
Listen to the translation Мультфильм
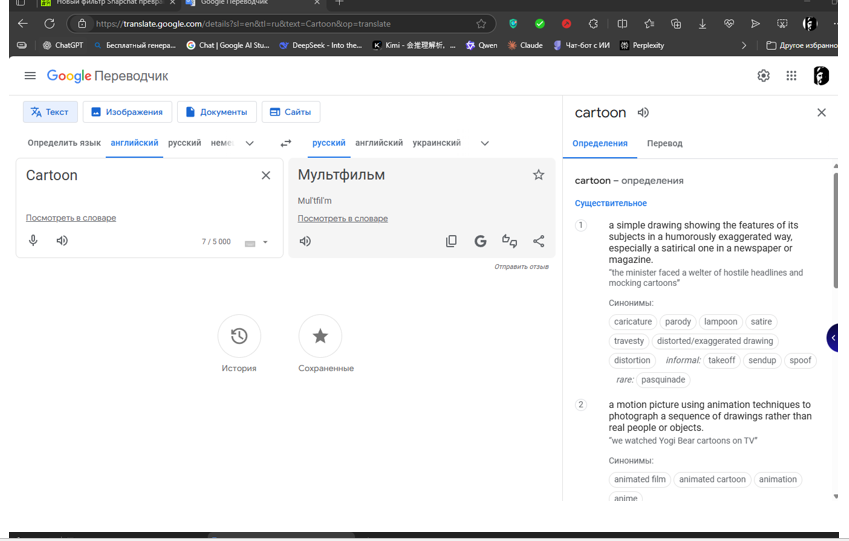[x=305, y=242]
